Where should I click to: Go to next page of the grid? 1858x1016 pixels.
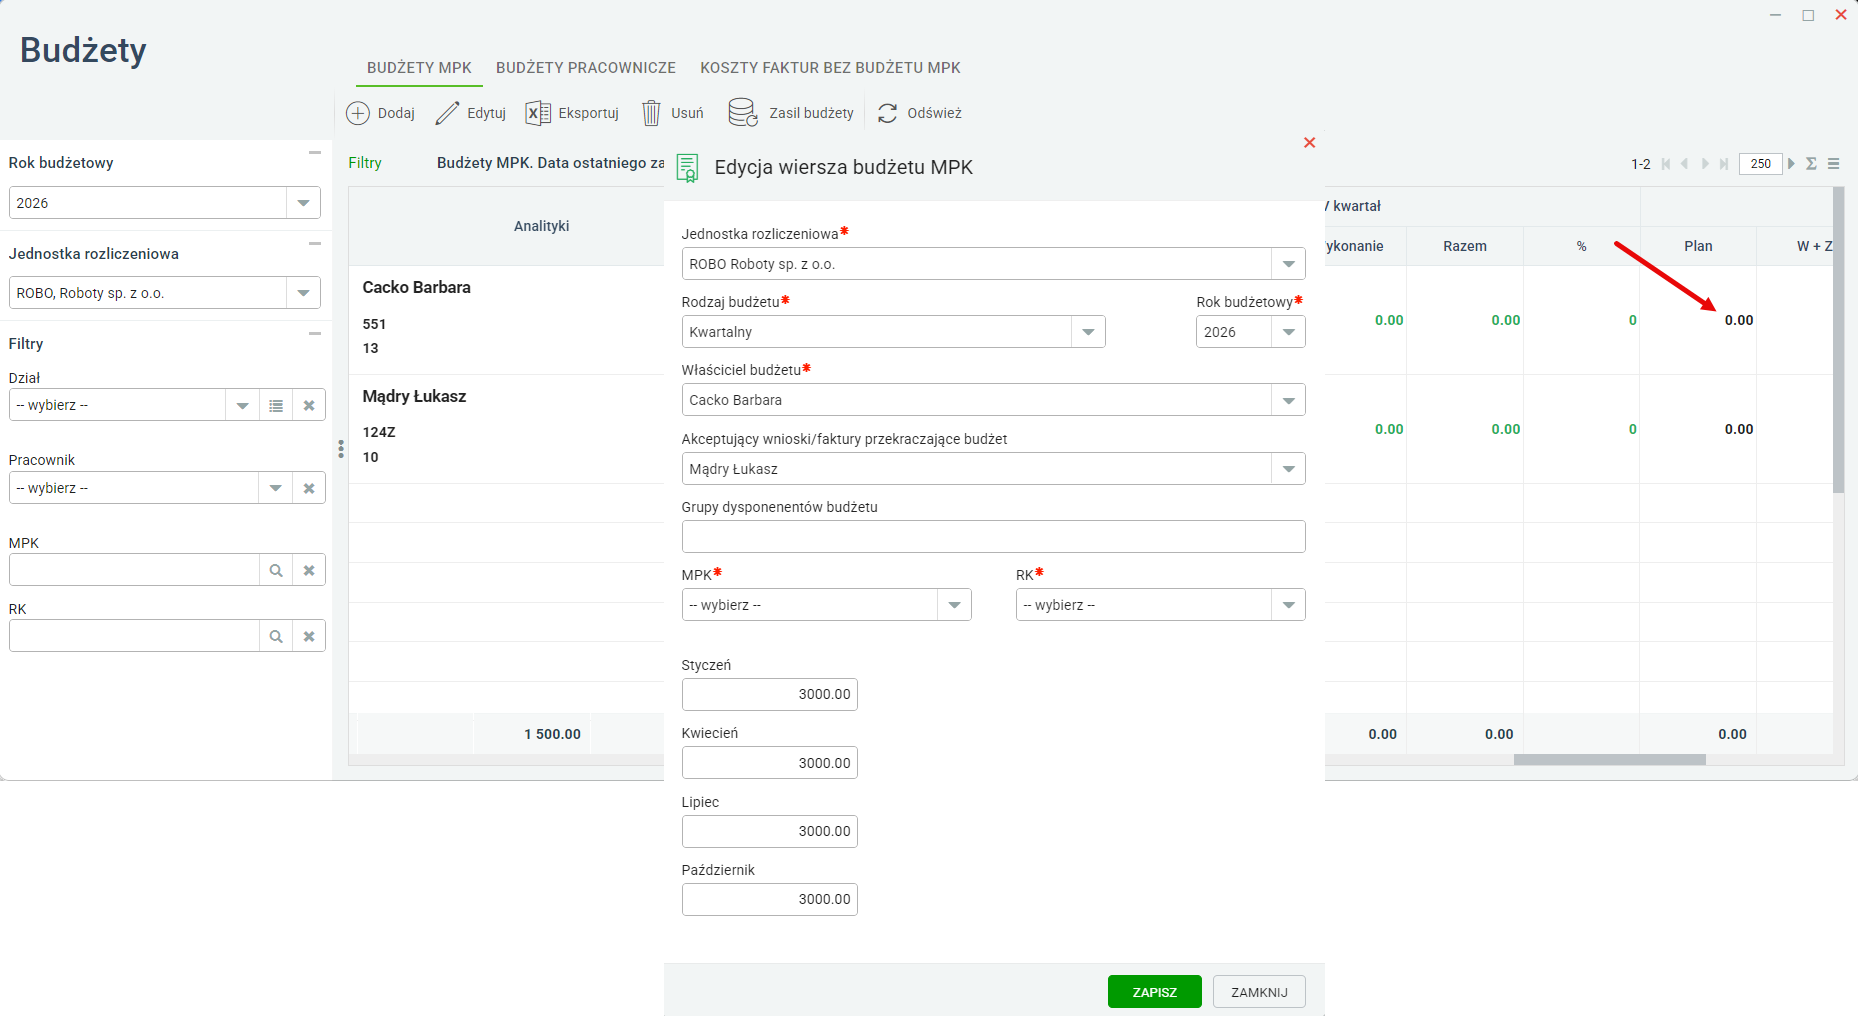(1705, 164)
